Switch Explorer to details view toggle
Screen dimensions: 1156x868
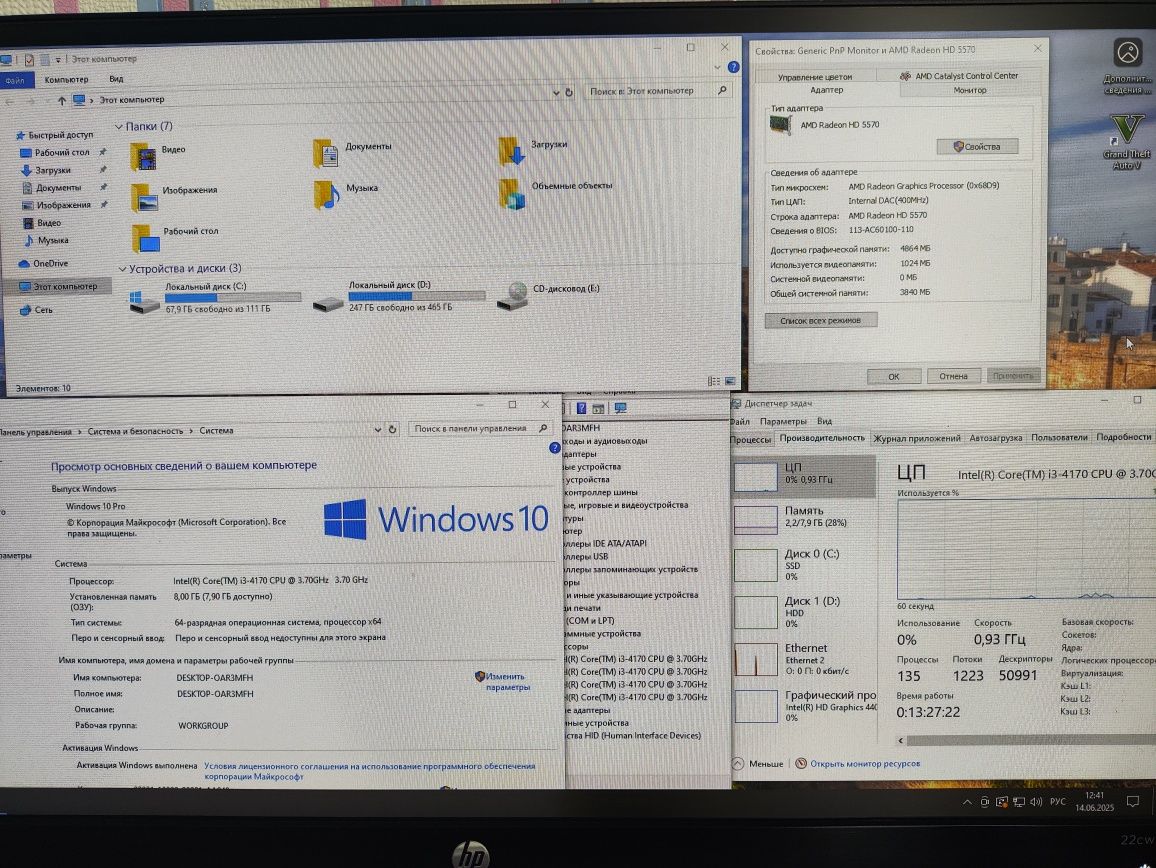[714, 381]
